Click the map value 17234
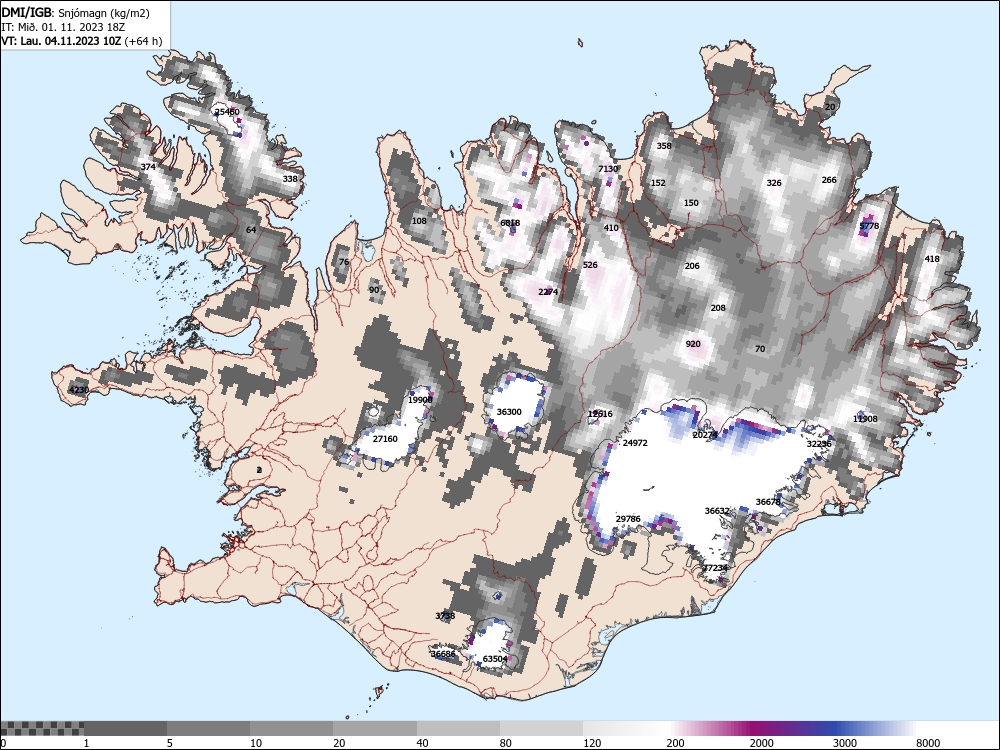This screenshot has width=1000, height=750. 715,568
